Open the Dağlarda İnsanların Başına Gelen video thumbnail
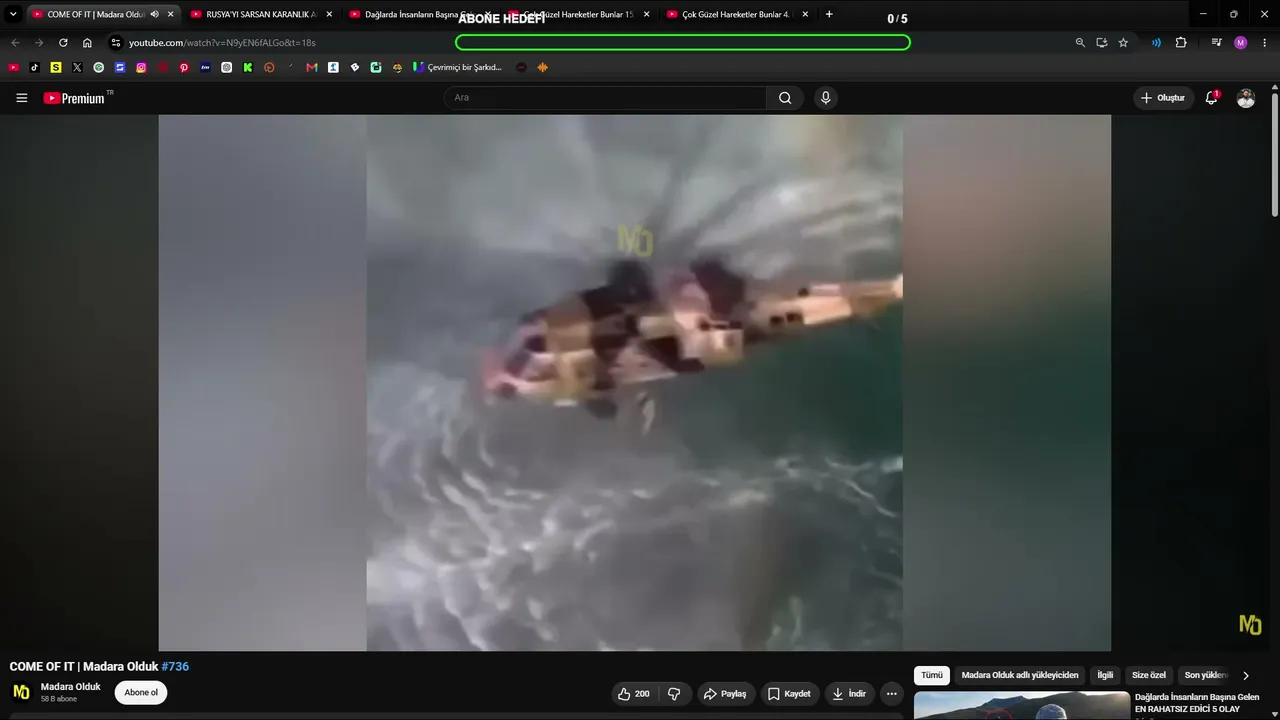Viewport: 1280px width, 720px height. [x=1022, y=706]
